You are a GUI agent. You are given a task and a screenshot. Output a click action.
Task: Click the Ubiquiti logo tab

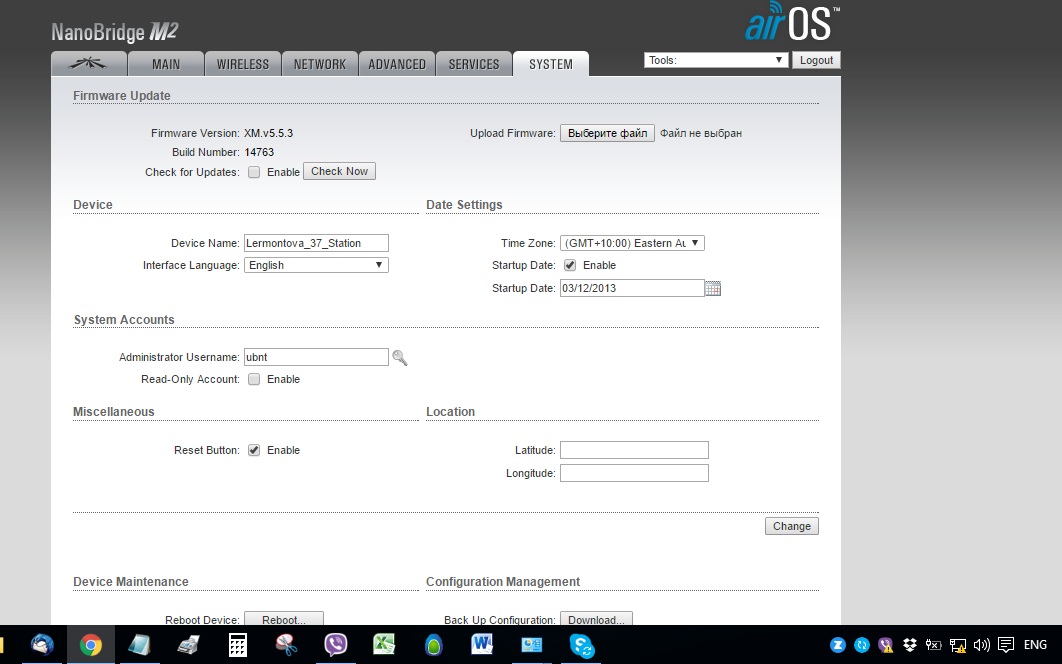89,64
